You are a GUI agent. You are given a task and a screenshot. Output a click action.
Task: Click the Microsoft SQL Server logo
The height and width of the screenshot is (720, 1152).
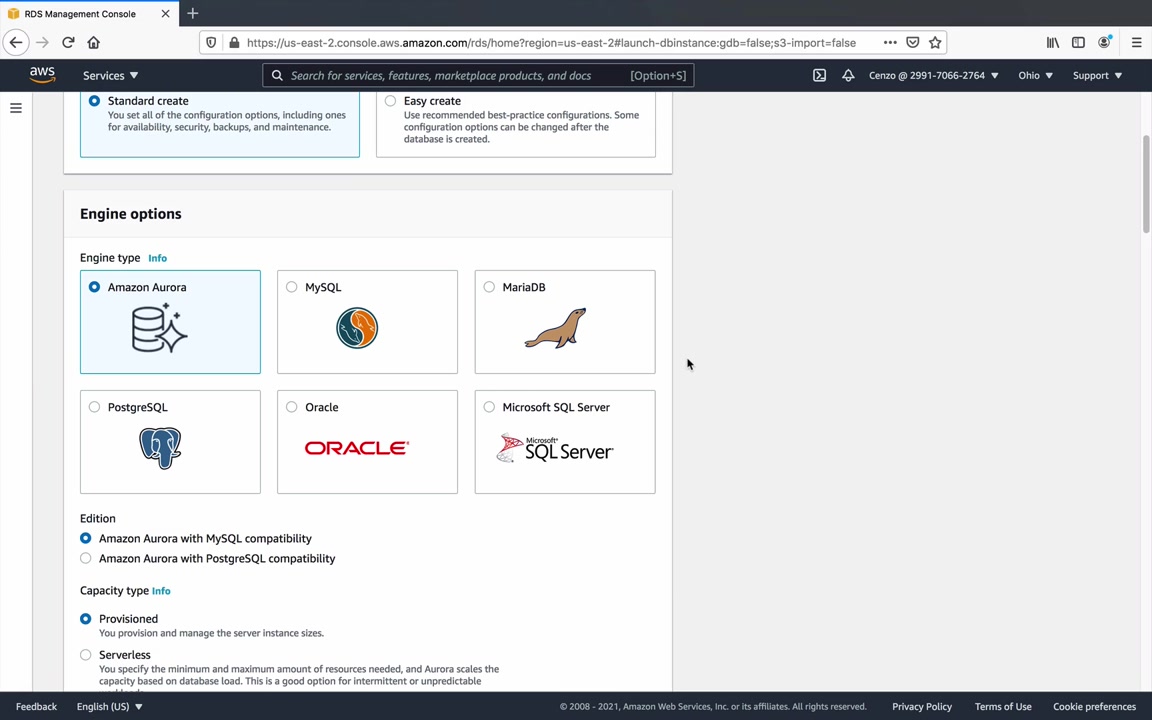tap(555, 448)
